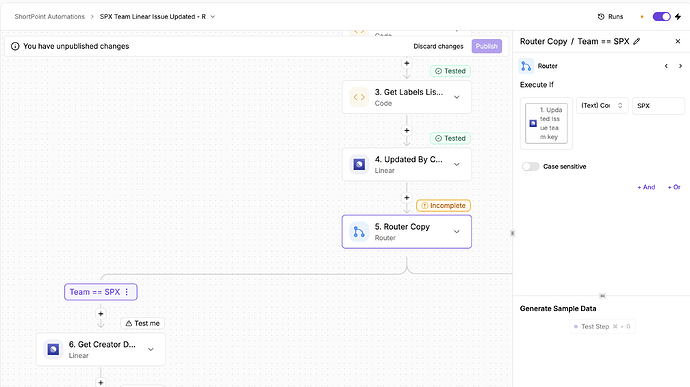The height and width of the screenshot is (387, 690).
Task: Click the horizontal panel resize handle
Action: (602, 296)
